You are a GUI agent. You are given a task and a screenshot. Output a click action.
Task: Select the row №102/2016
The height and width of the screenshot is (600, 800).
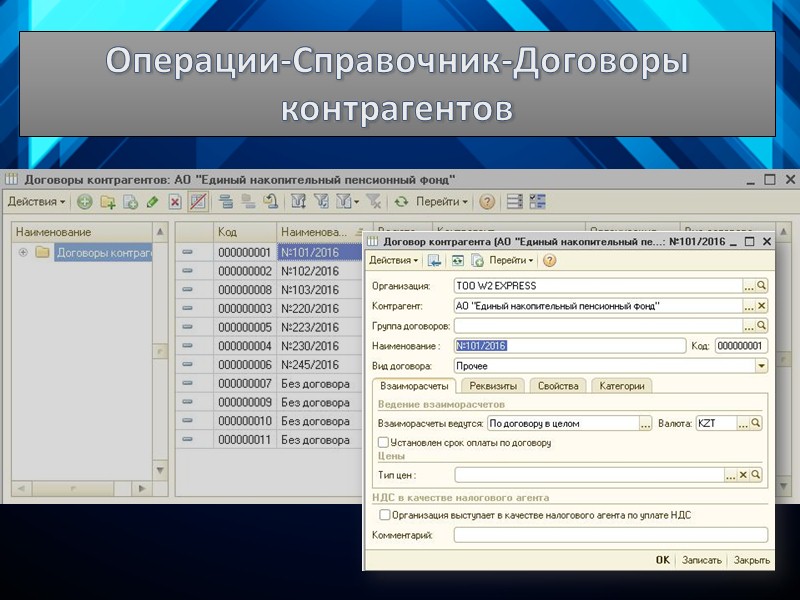pos(269,271)
